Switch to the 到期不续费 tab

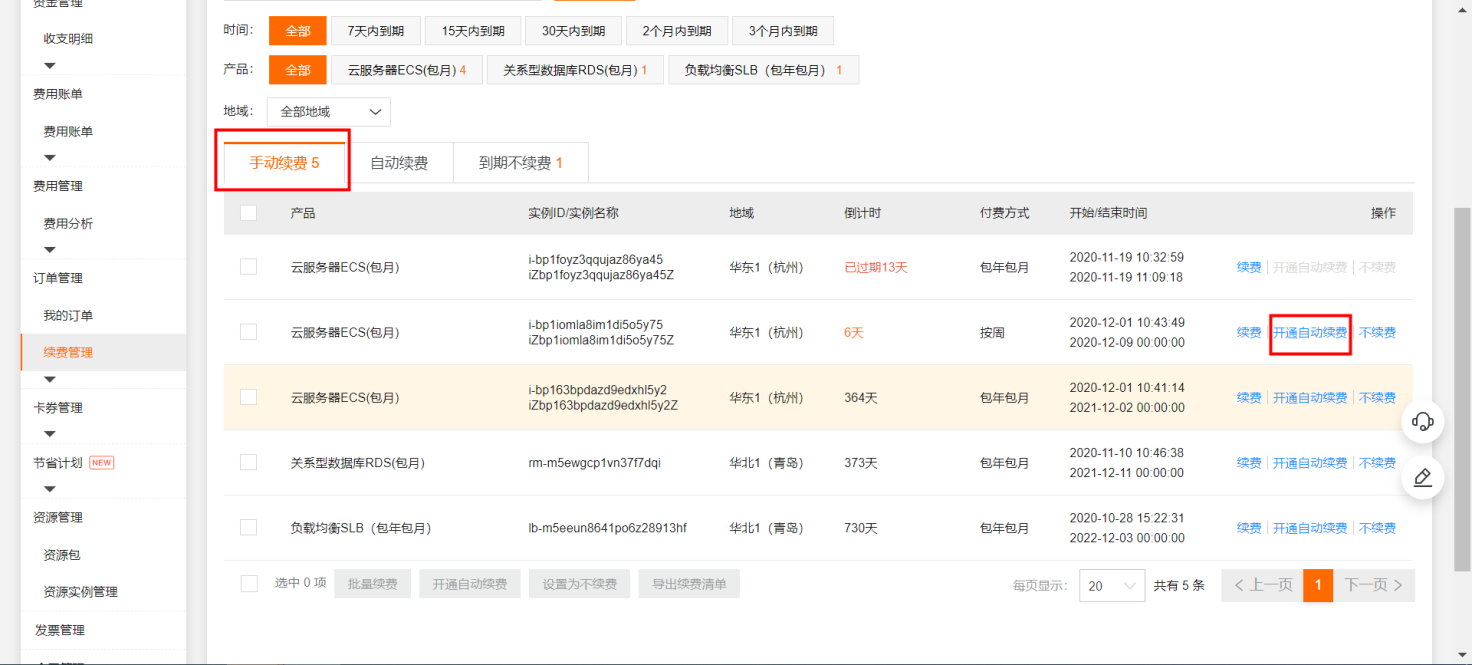click(521, 163)
